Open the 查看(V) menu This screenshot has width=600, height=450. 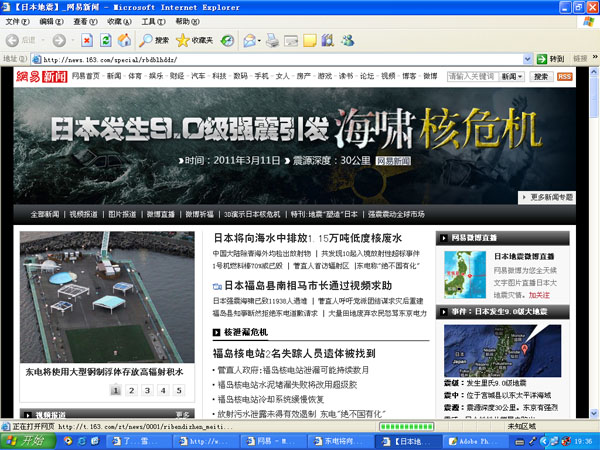point(84,21)
